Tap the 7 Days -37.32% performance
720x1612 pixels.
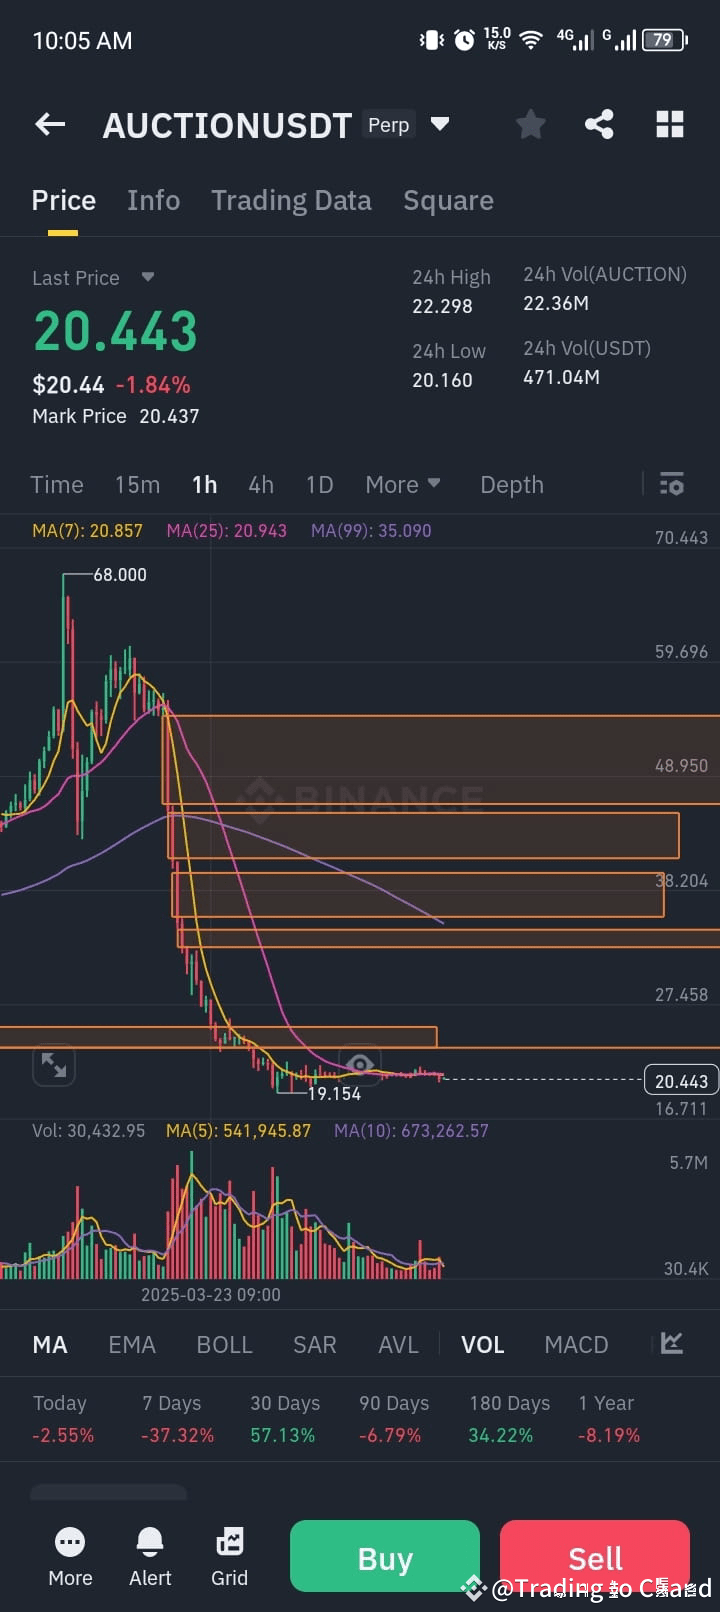click(177, 1419)
